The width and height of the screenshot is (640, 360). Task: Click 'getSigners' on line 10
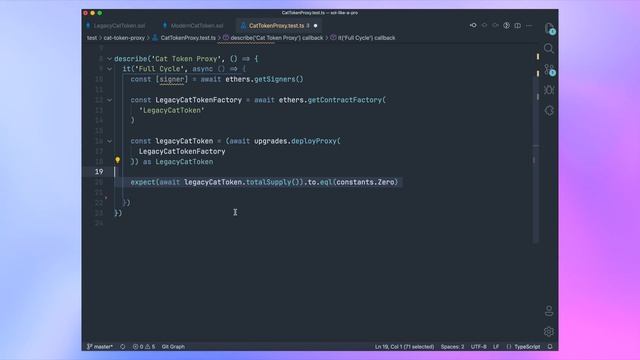[275, 79]
